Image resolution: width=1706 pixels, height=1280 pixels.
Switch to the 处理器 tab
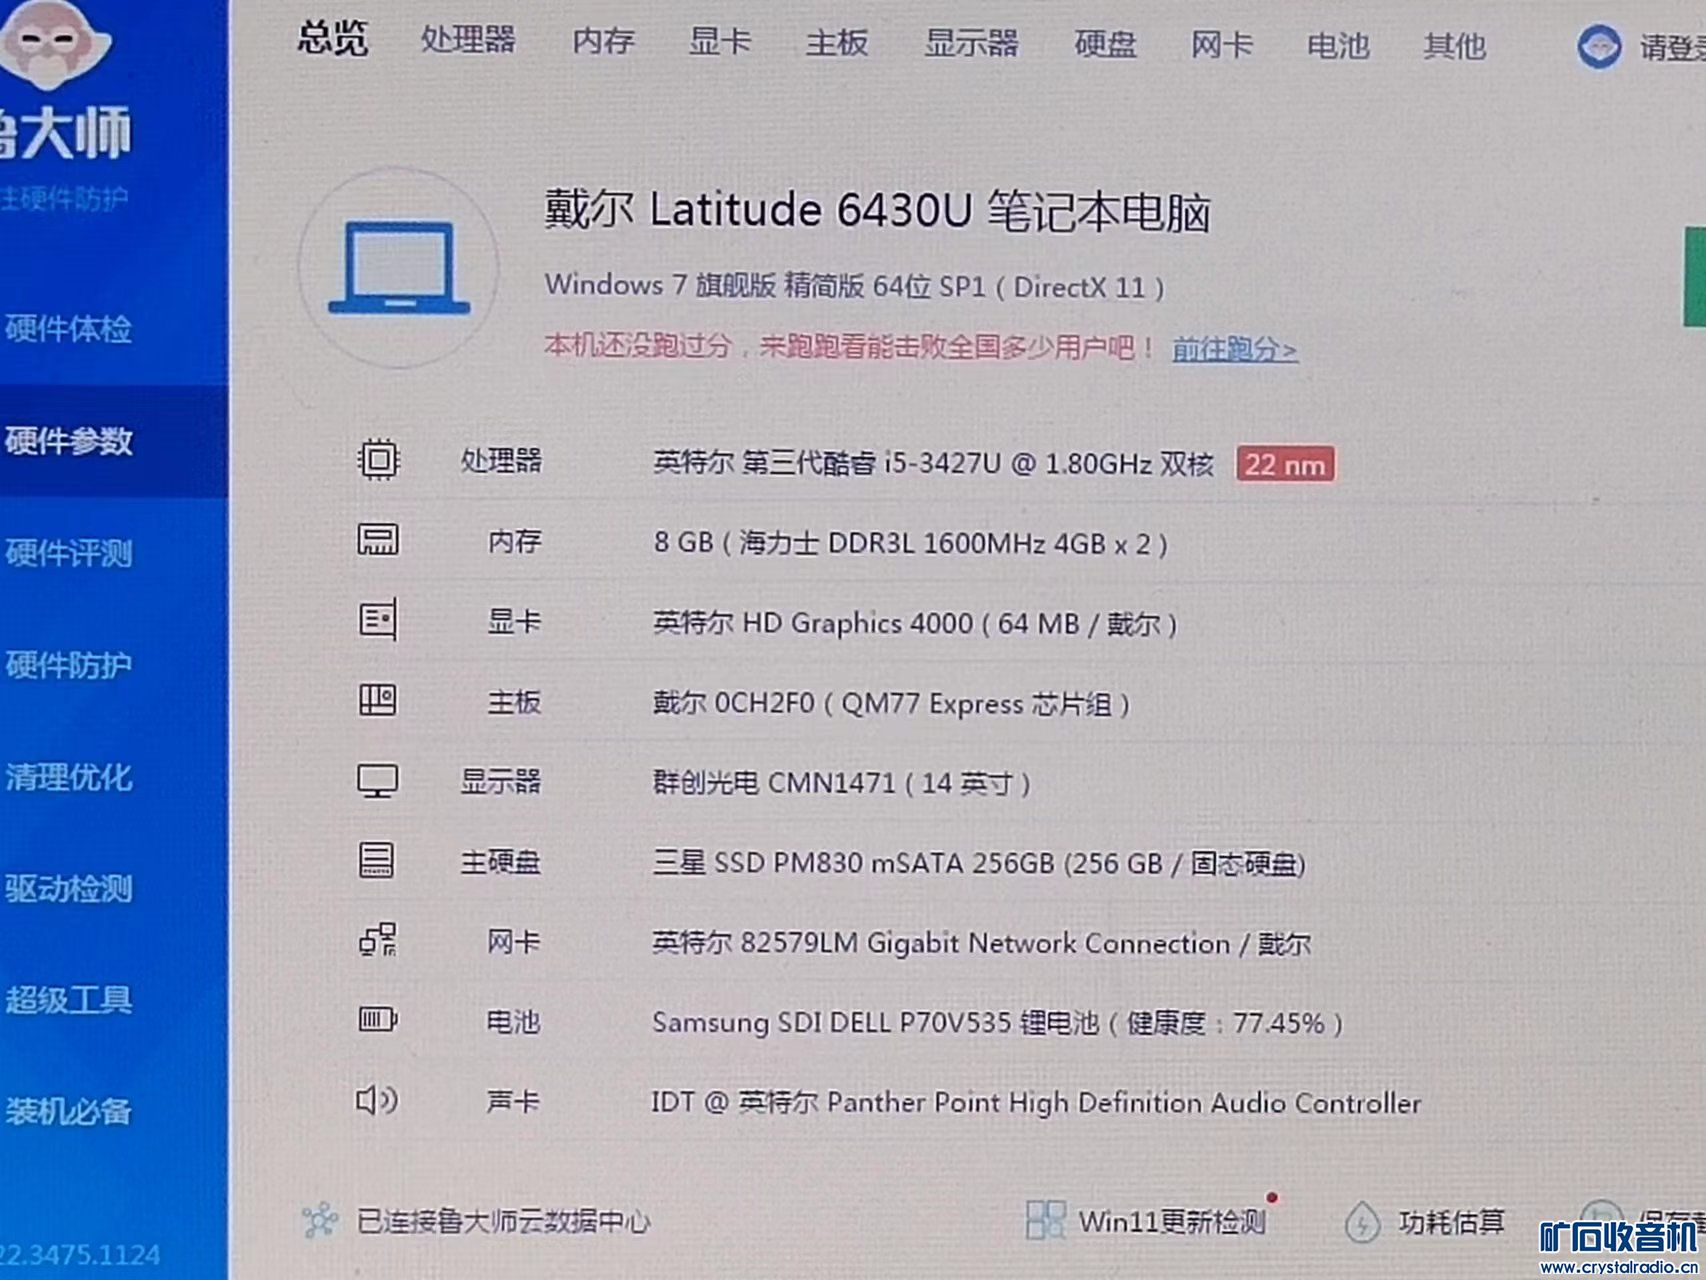(468, 40)
